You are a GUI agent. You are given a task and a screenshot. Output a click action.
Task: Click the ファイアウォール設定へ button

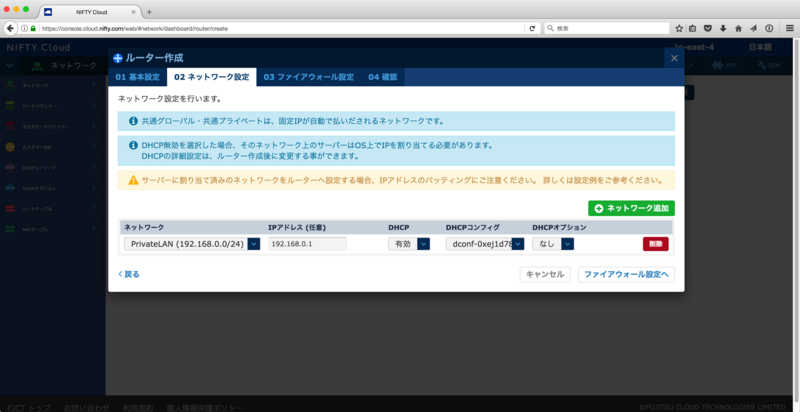[x=626, y=274]
